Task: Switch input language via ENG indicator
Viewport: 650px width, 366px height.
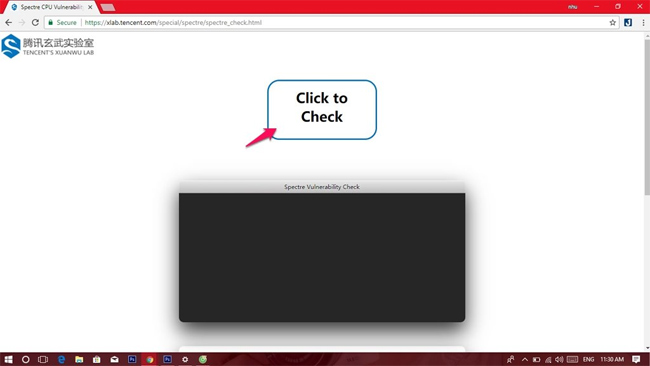Action: (588, 359)
